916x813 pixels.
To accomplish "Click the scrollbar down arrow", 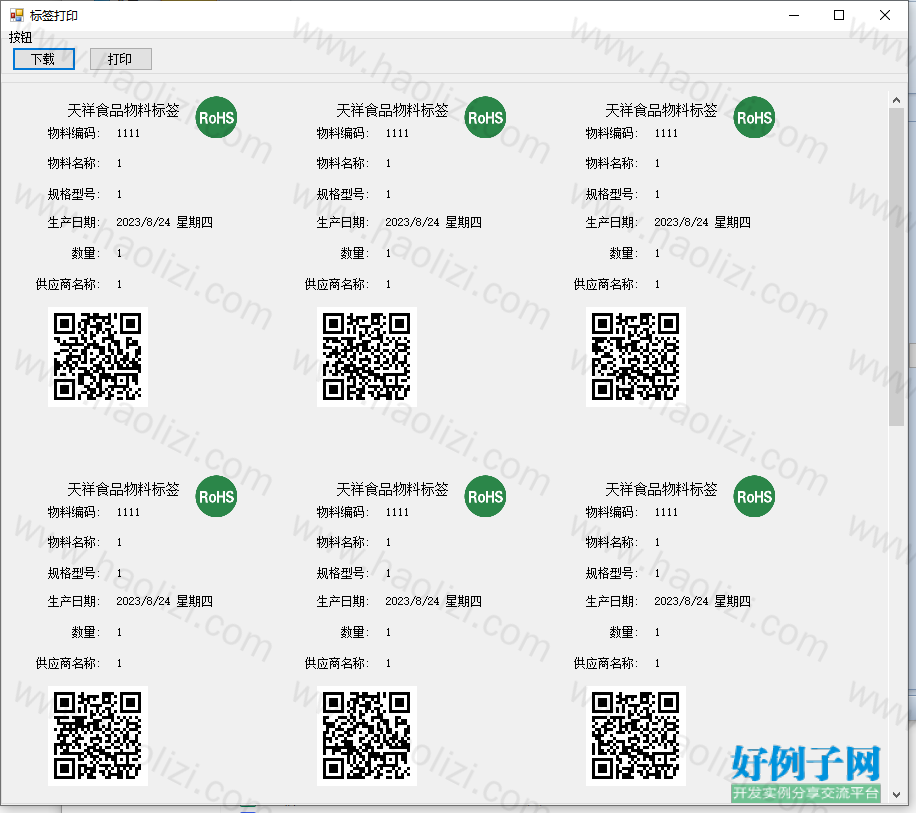I will [897, 794].
